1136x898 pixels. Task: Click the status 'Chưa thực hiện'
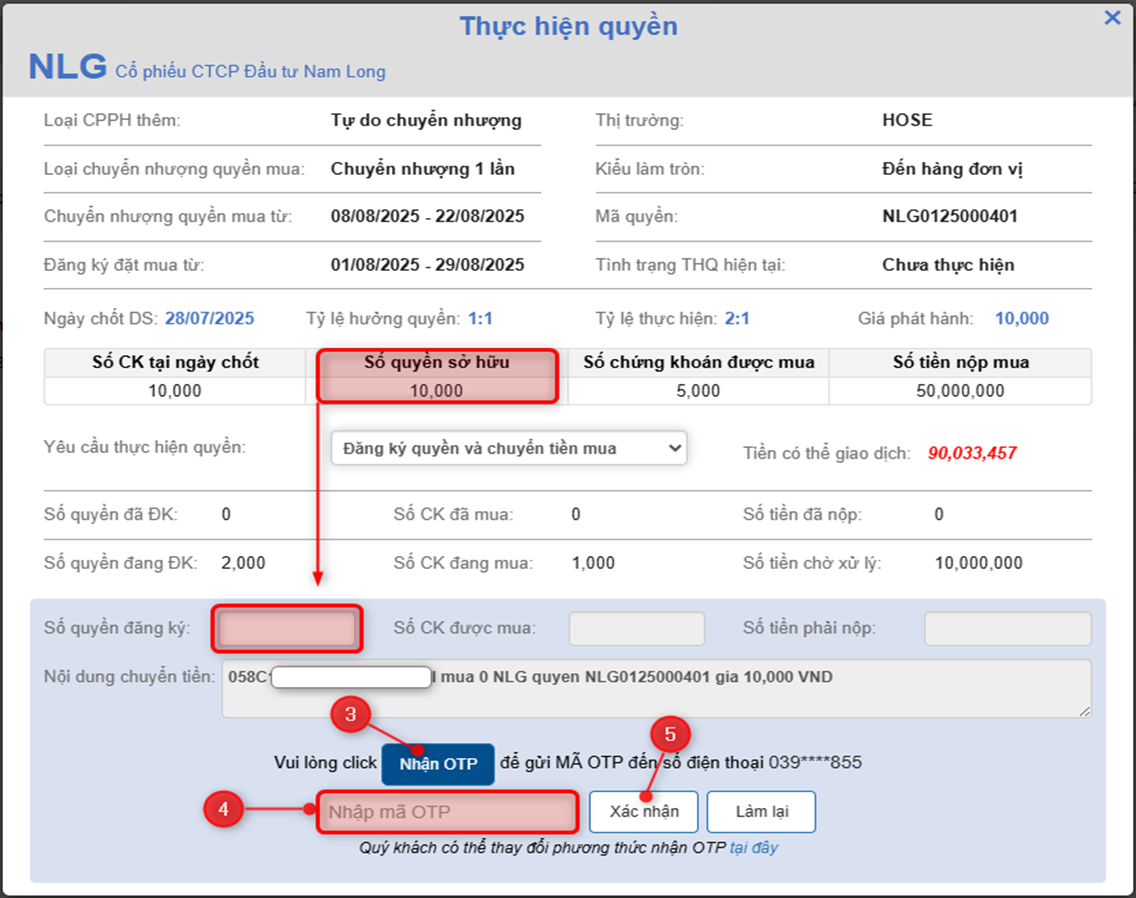[948, 265]
